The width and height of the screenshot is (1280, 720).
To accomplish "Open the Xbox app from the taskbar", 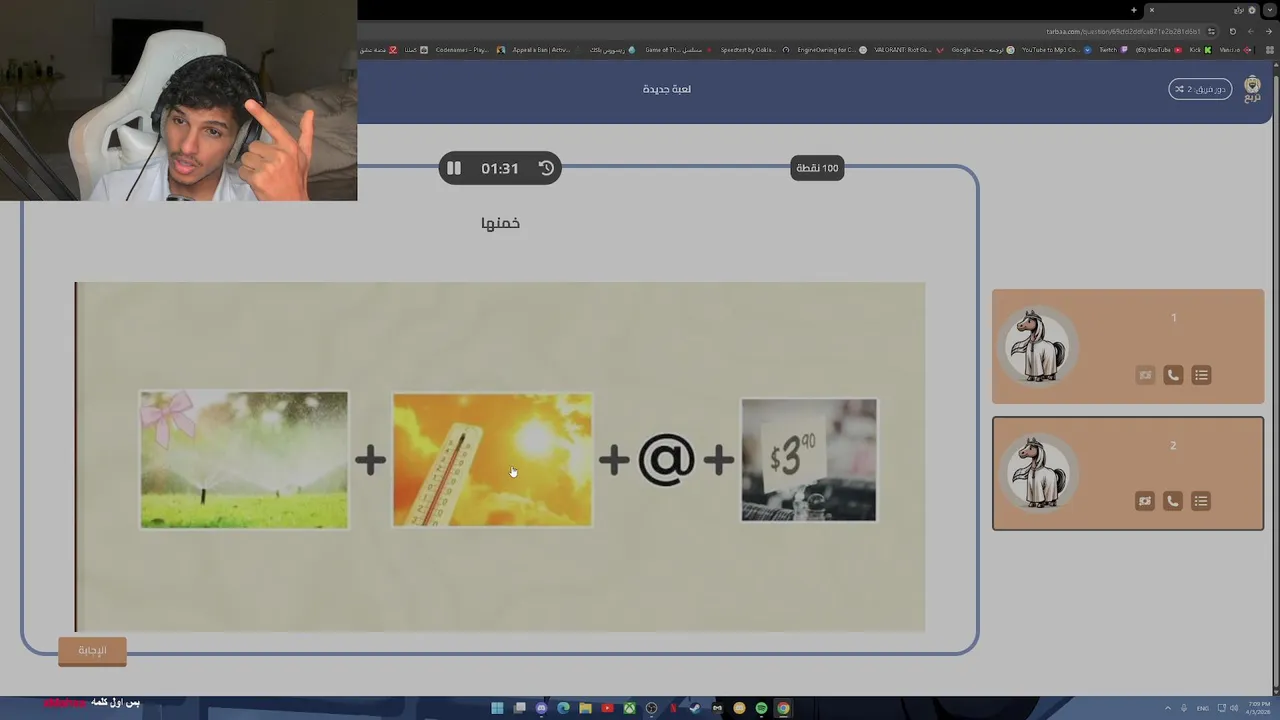I will 630,708.
